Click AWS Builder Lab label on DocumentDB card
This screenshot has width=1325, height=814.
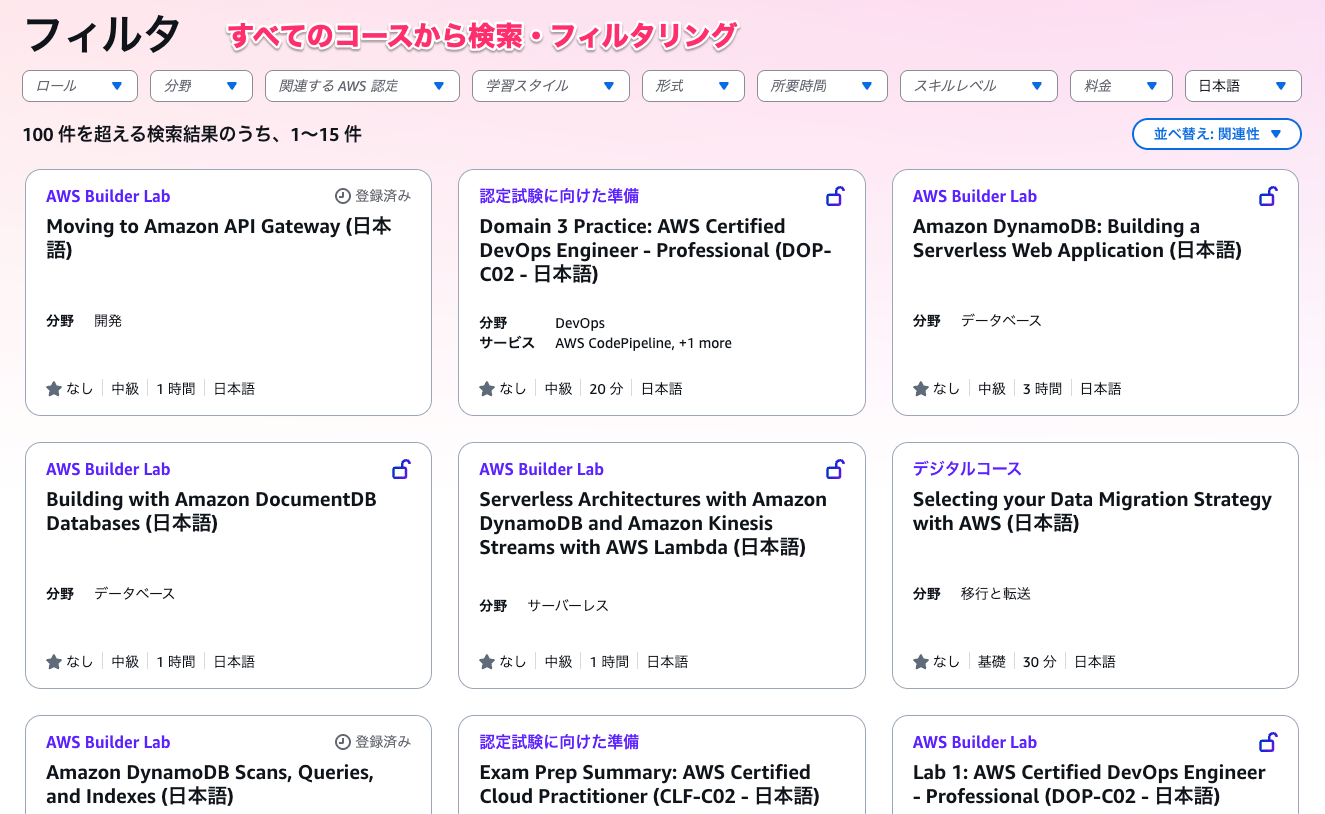pyautogui.click(x=108, y=469)
